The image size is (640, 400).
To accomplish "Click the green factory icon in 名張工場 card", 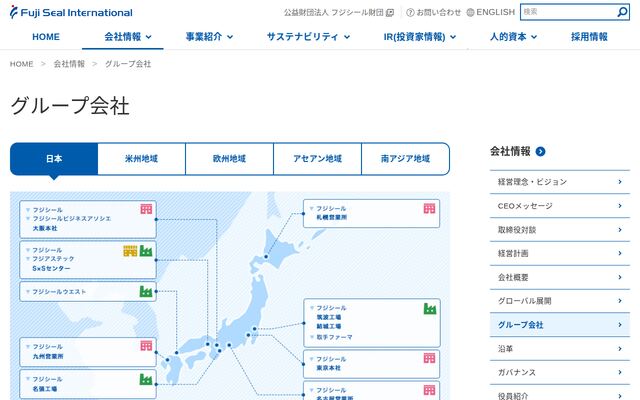I will pos(146,379).
